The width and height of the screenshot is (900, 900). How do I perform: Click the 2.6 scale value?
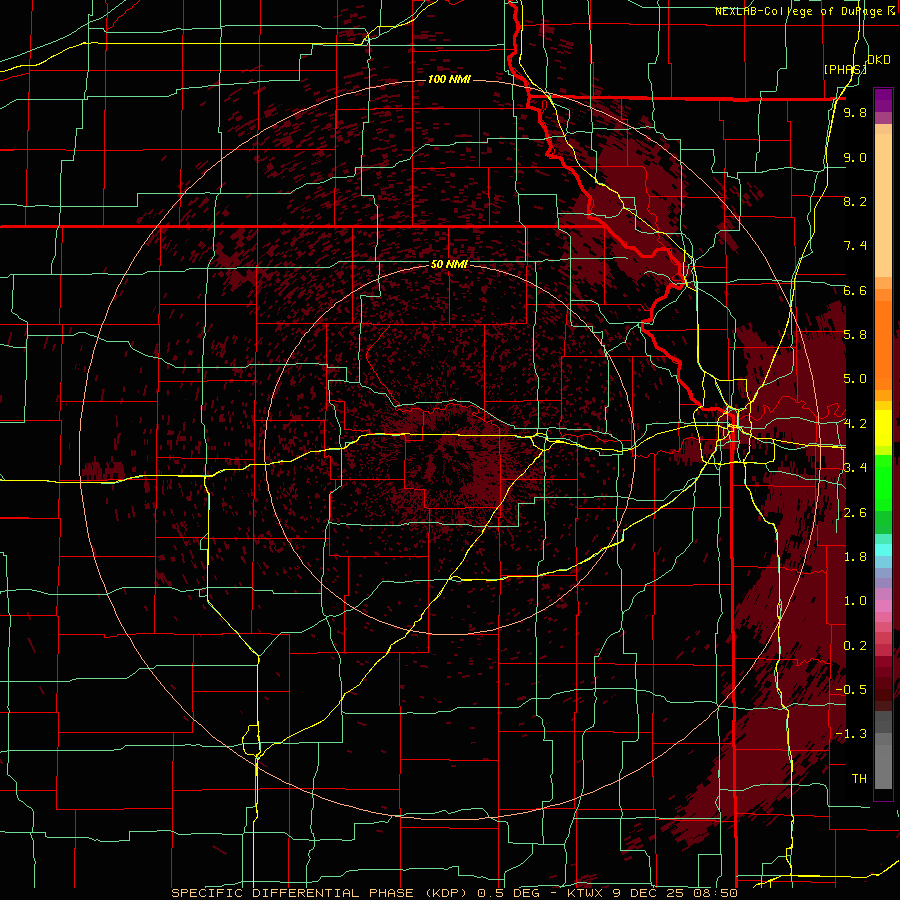click(855, 513)
